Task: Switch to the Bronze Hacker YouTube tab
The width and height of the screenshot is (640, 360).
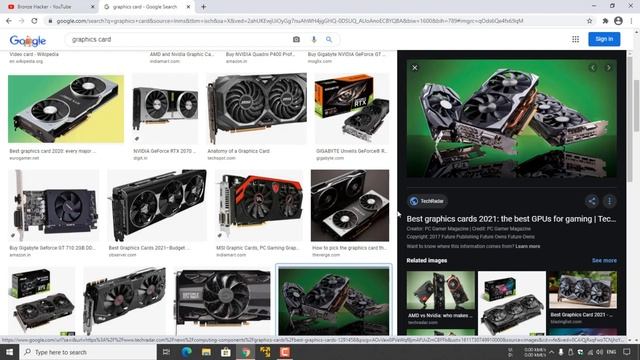Action: tap(45, 7)
